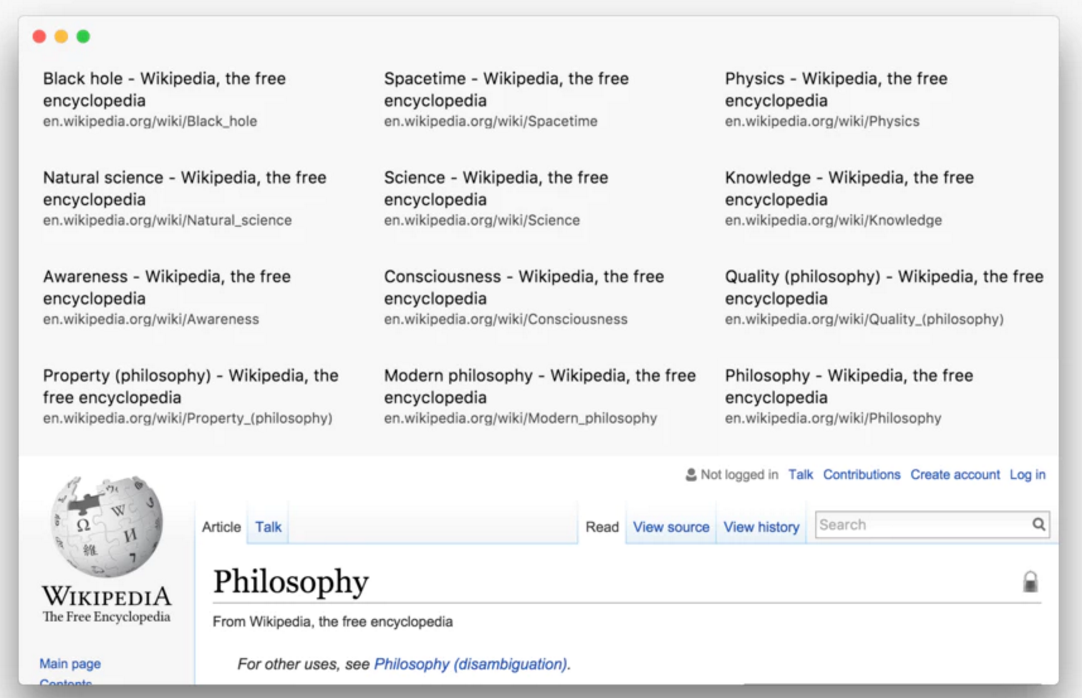
Task: Click the Wikipedia globe logo
Action: (106, 526)
